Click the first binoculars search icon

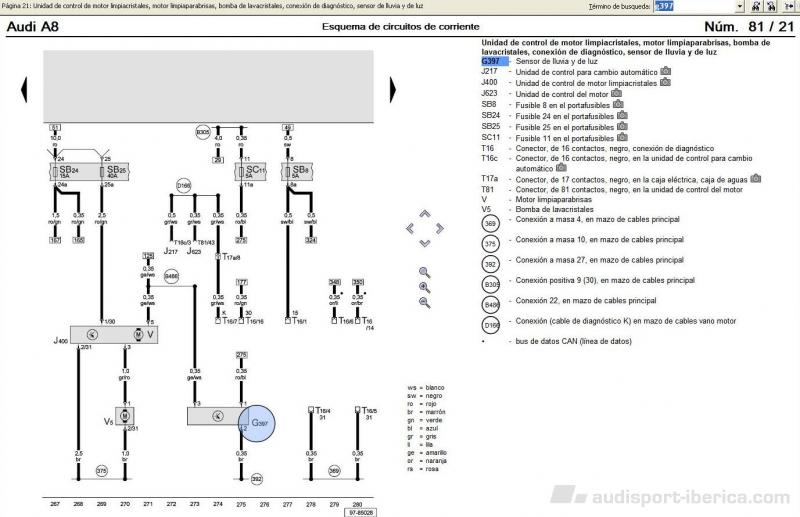pos(756,6)
